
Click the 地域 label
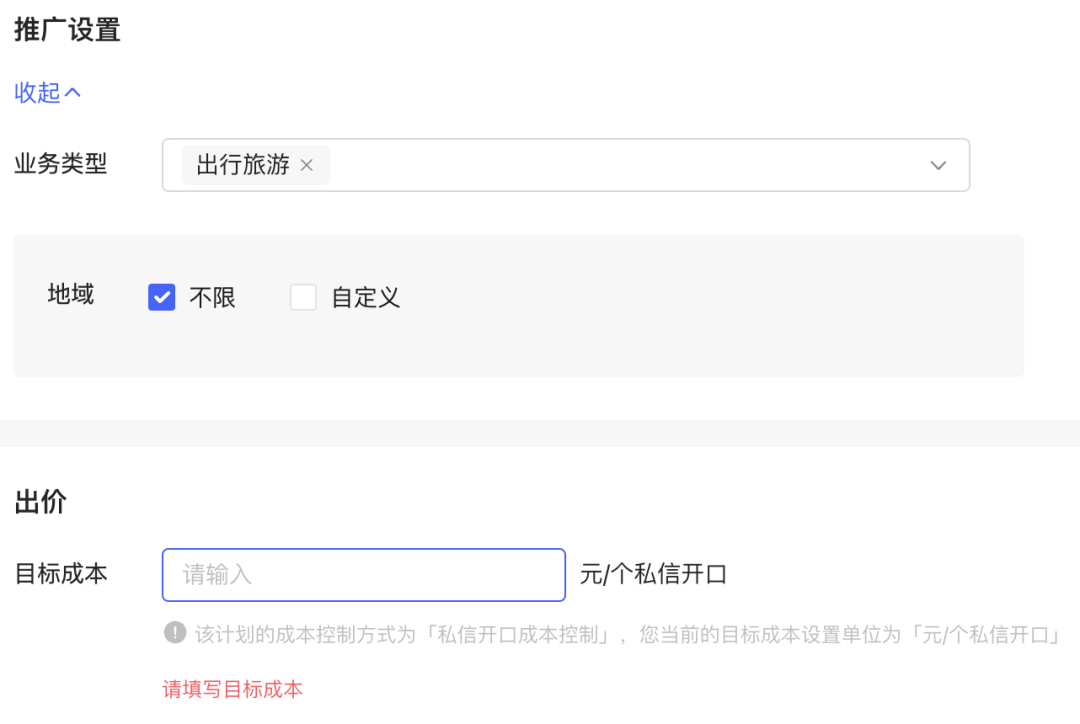[70, 295]
